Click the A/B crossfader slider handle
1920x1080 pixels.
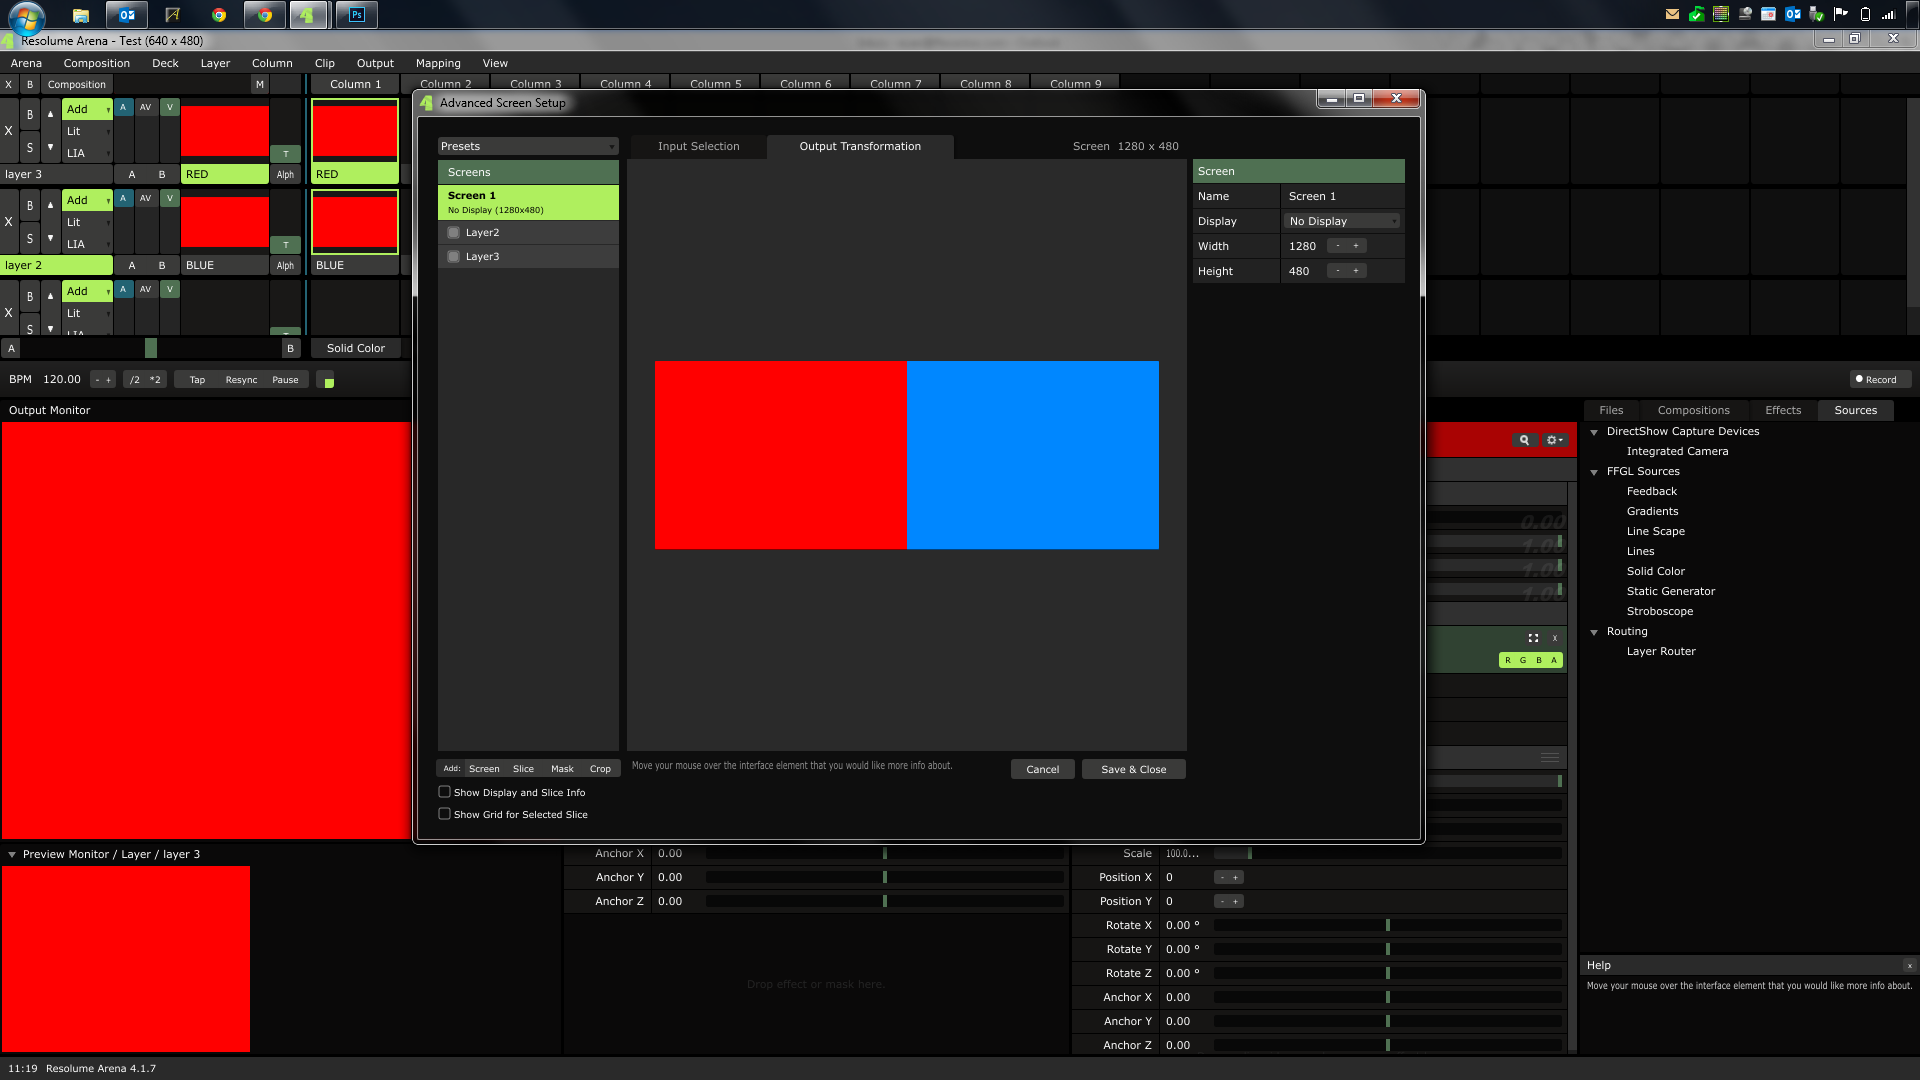(151, 348)
